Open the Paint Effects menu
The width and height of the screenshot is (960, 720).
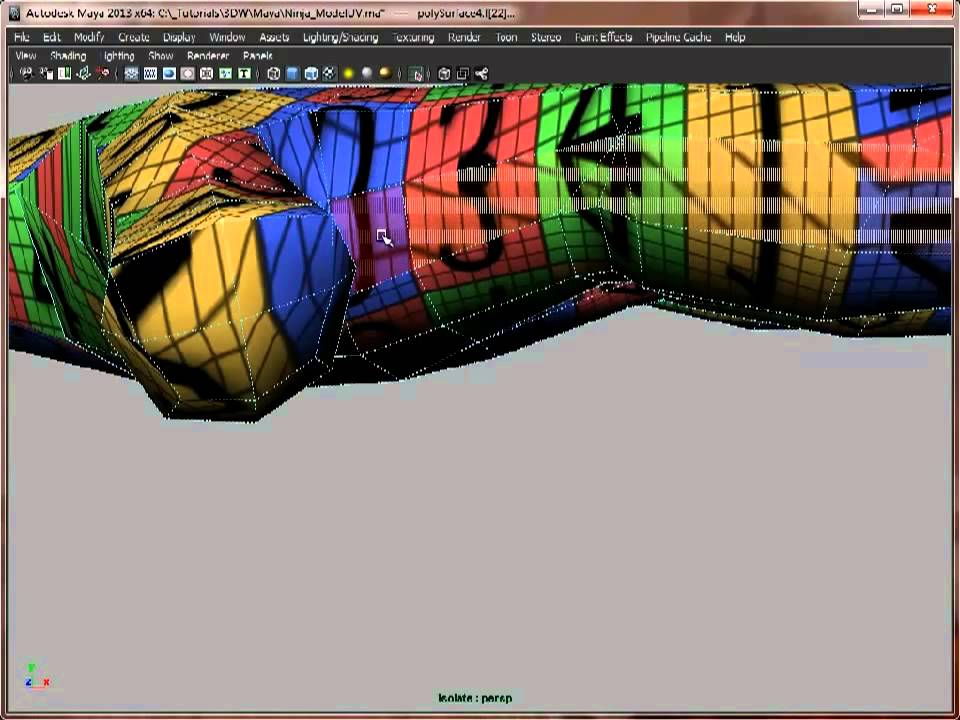603,37
